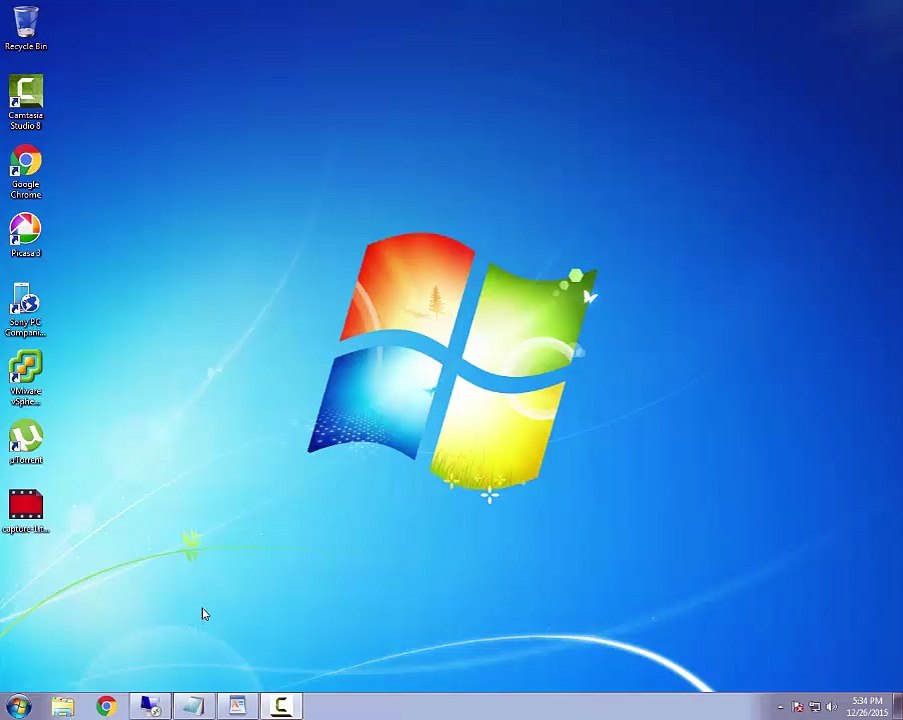Select the Google Chrome desktop shortcut

click(26, 172)
